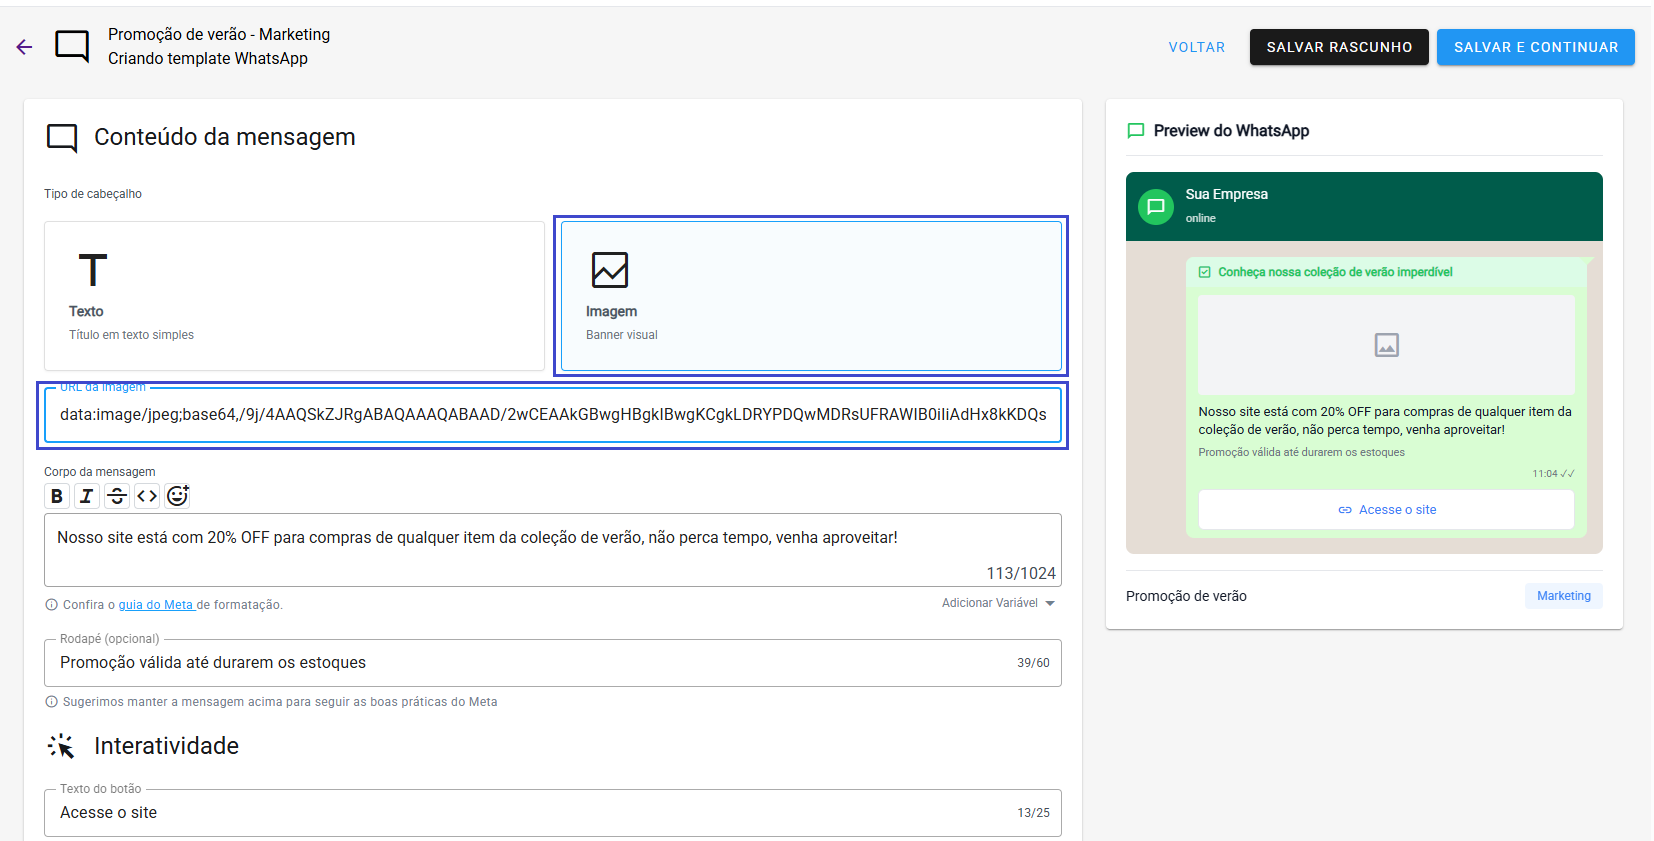Select the Imagem header type card

coord(810,296)
